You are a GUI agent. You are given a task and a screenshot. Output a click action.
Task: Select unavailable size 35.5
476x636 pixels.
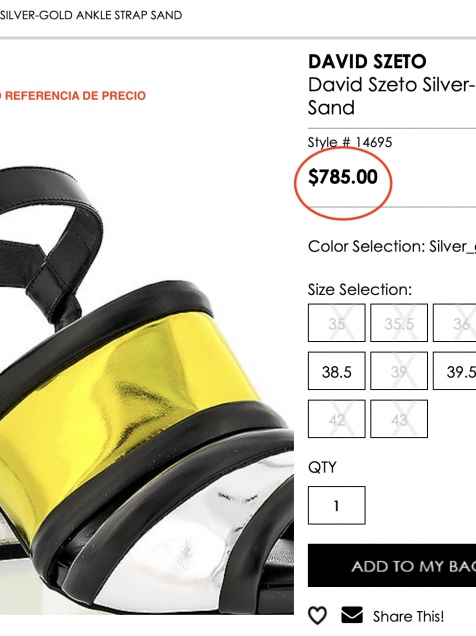(x=399, y=323)
